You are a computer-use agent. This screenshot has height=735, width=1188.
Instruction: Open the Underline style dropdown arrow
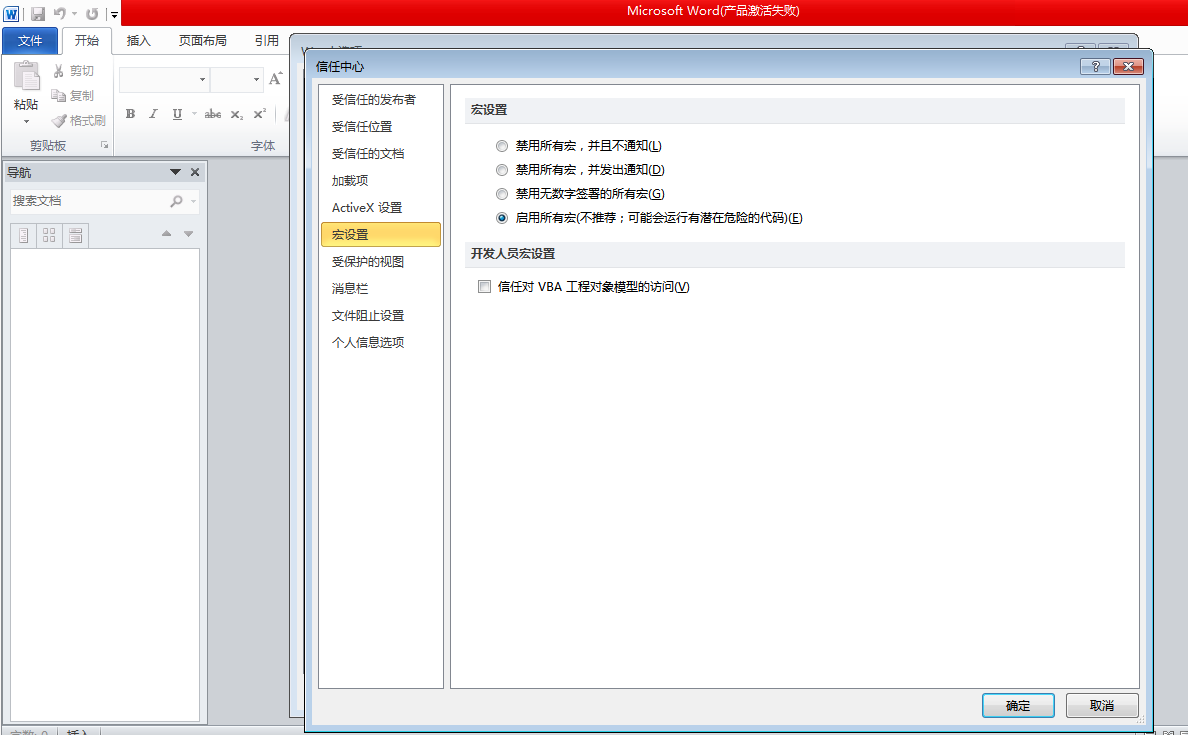(x=194, y=114)
